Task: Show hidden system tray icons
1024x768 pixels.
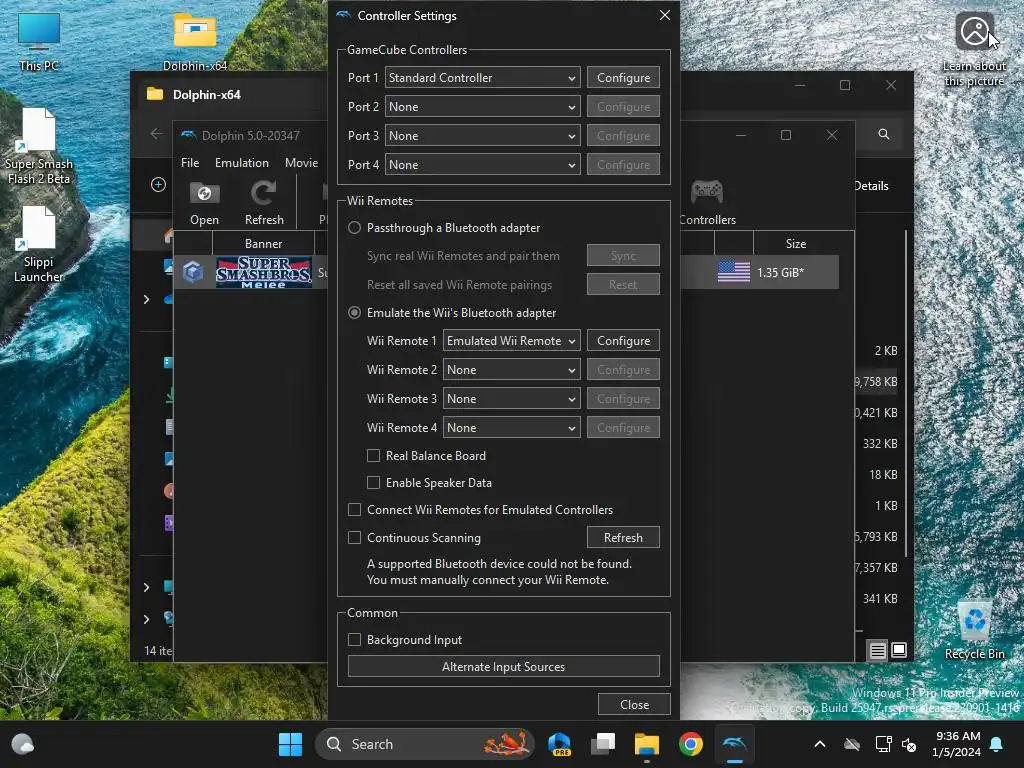Action: pyautogui.click(x=820, y=744)
